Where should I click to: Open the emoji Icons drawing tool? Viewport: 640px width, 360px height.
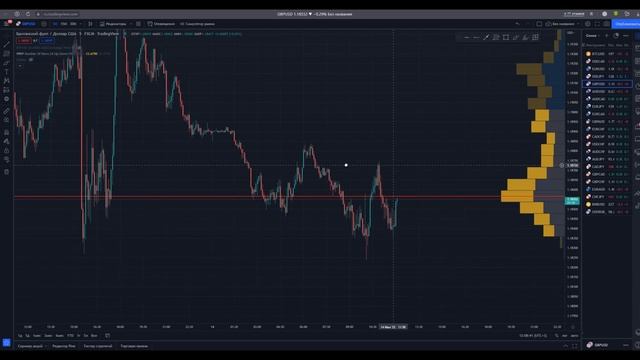(6, 99)
